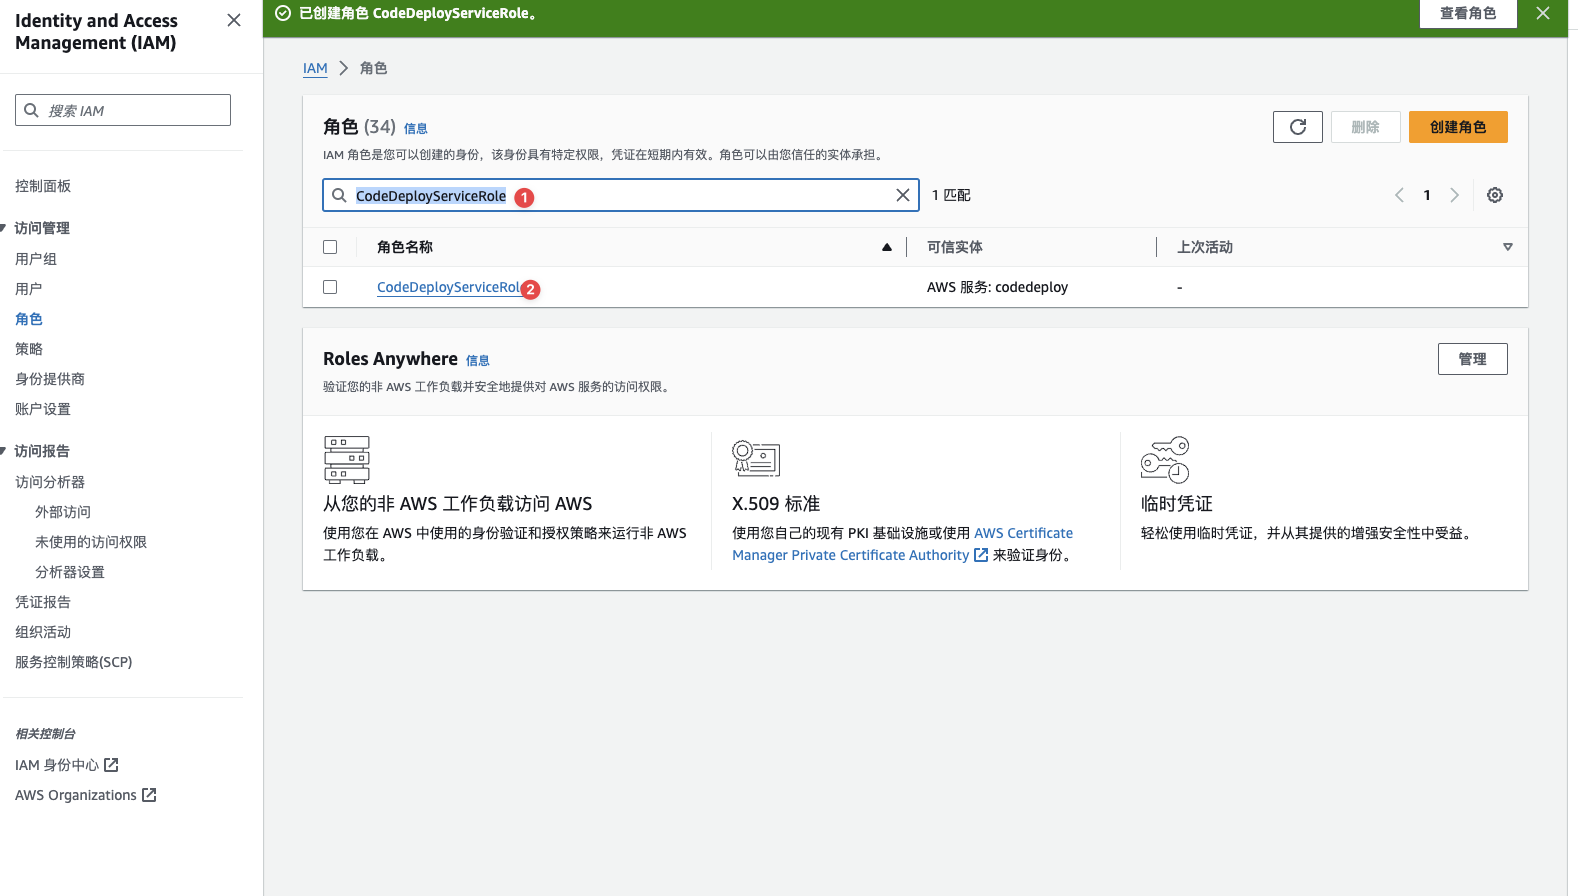This screenshot has width=1578, height=896.
Task: Click the 查看角色 button in banner
Action: (x=1468, y=13)
